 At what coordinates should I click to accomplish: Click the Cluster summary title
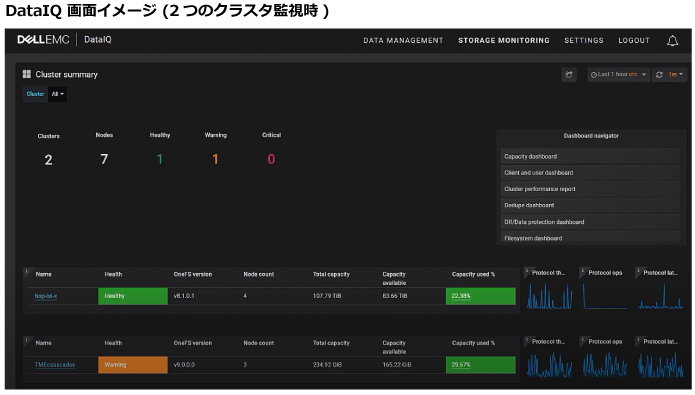pos(66,74)
